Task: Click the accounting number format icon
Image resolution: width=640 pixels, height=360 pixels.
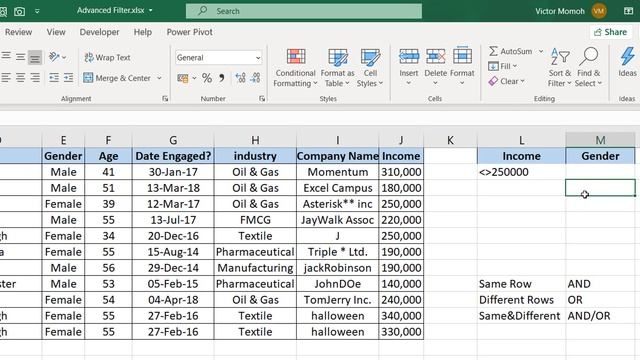Action: tap(183, 78)
